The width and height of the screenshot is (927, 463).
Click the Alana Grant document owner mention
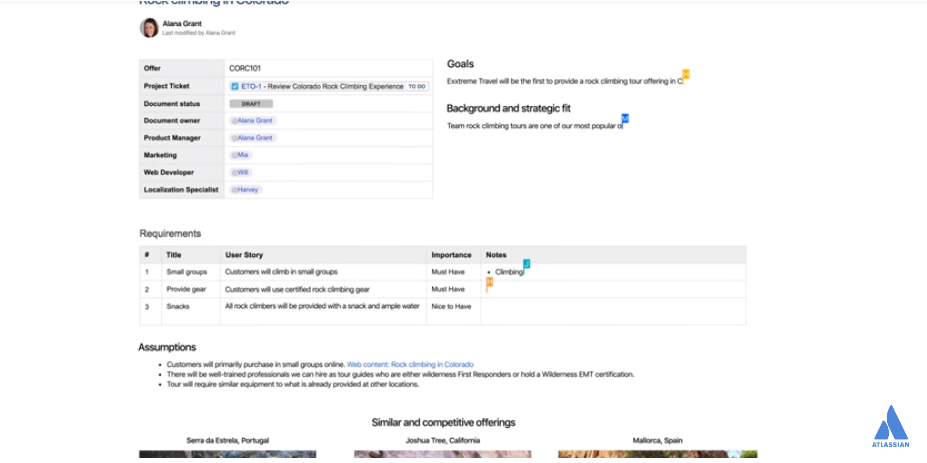(x=254, y=121)
